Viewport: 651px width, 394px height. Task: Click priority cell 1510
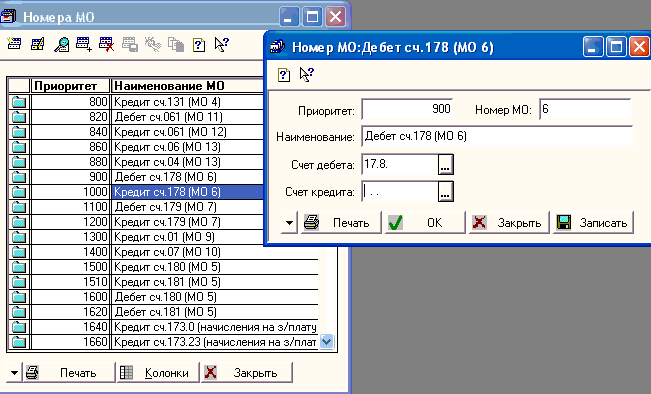(x=70, y=281)
